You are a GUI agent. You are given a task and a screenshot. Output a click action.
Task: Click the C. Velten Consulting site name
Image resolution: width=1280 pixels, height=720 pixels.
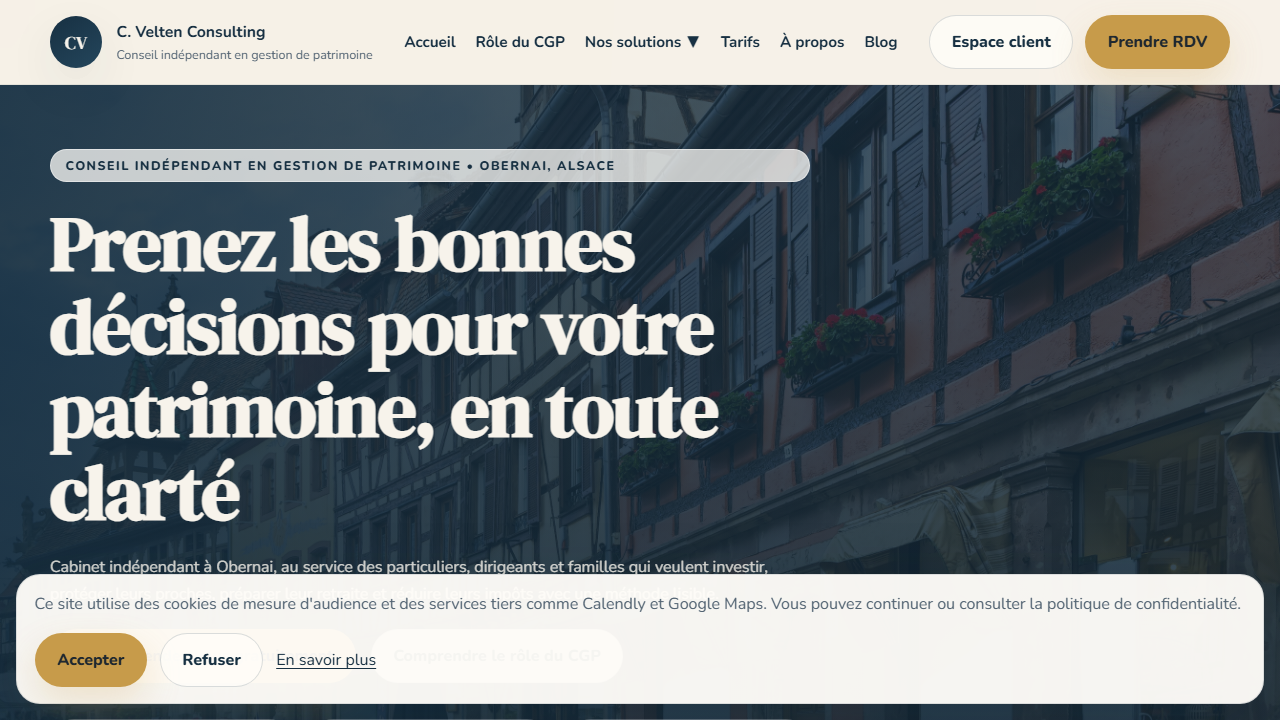(x=190, y=32)
